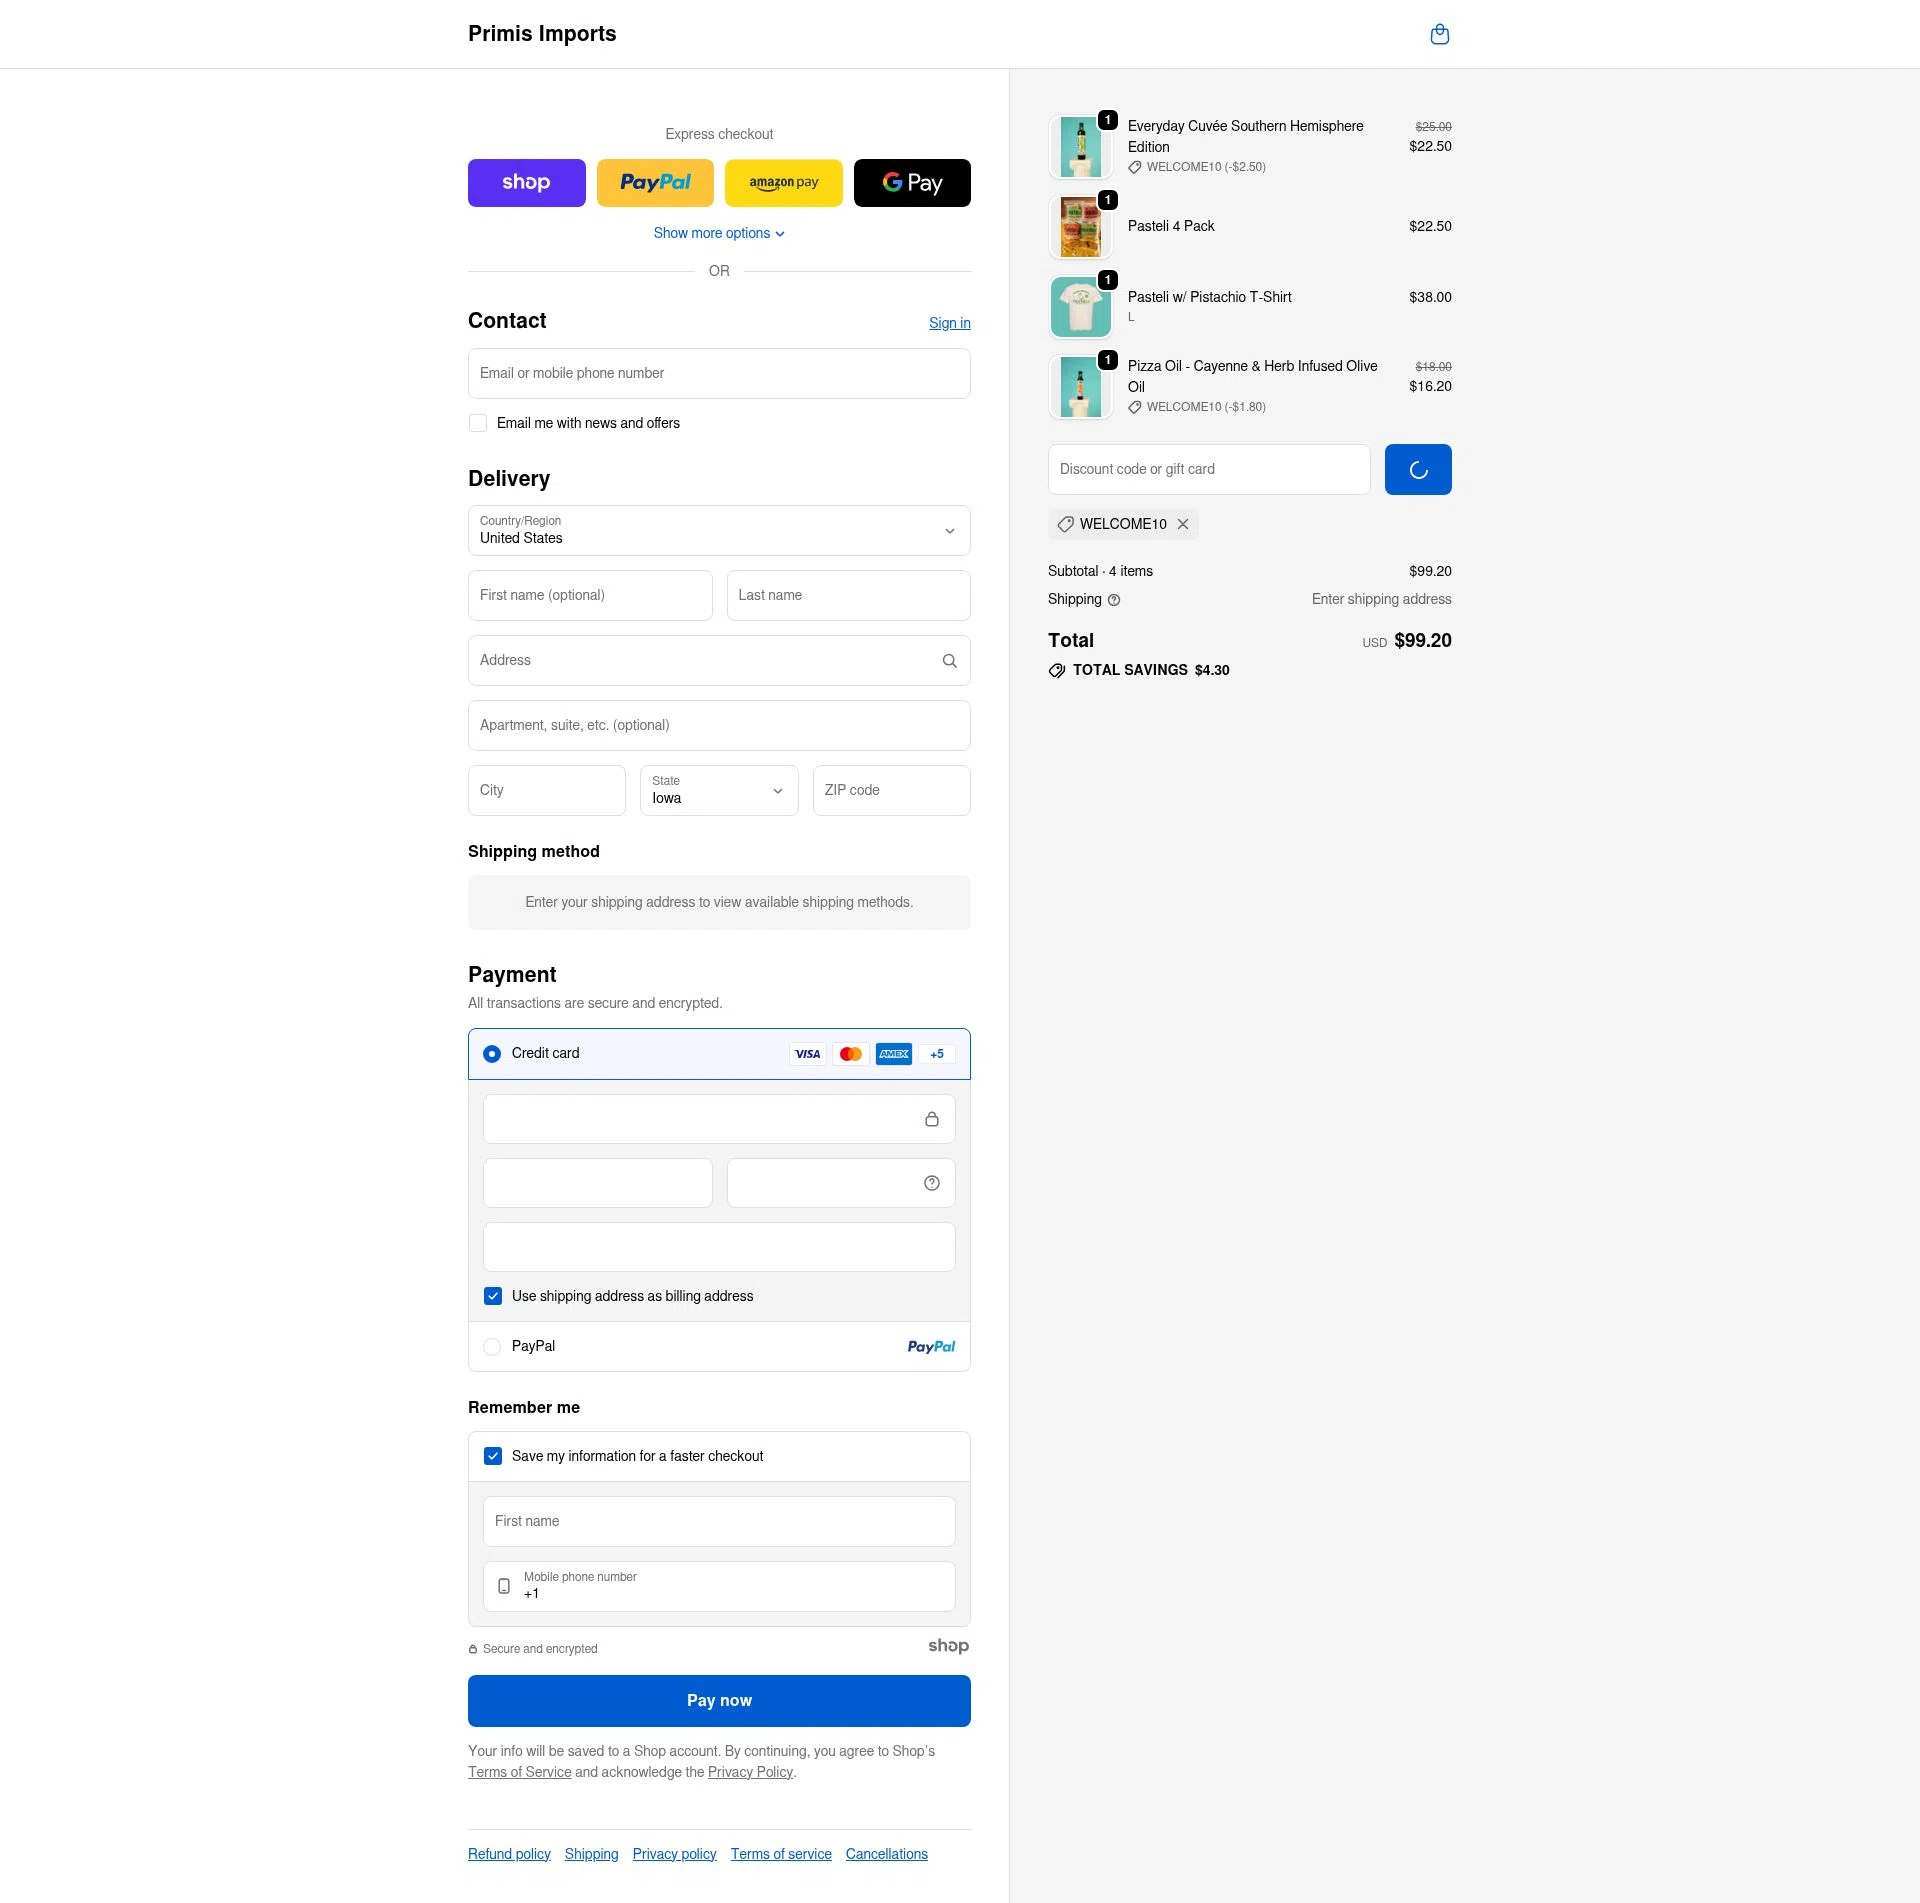Open the Sign in link
1920x1903 pixels.
tap(949, 322)
